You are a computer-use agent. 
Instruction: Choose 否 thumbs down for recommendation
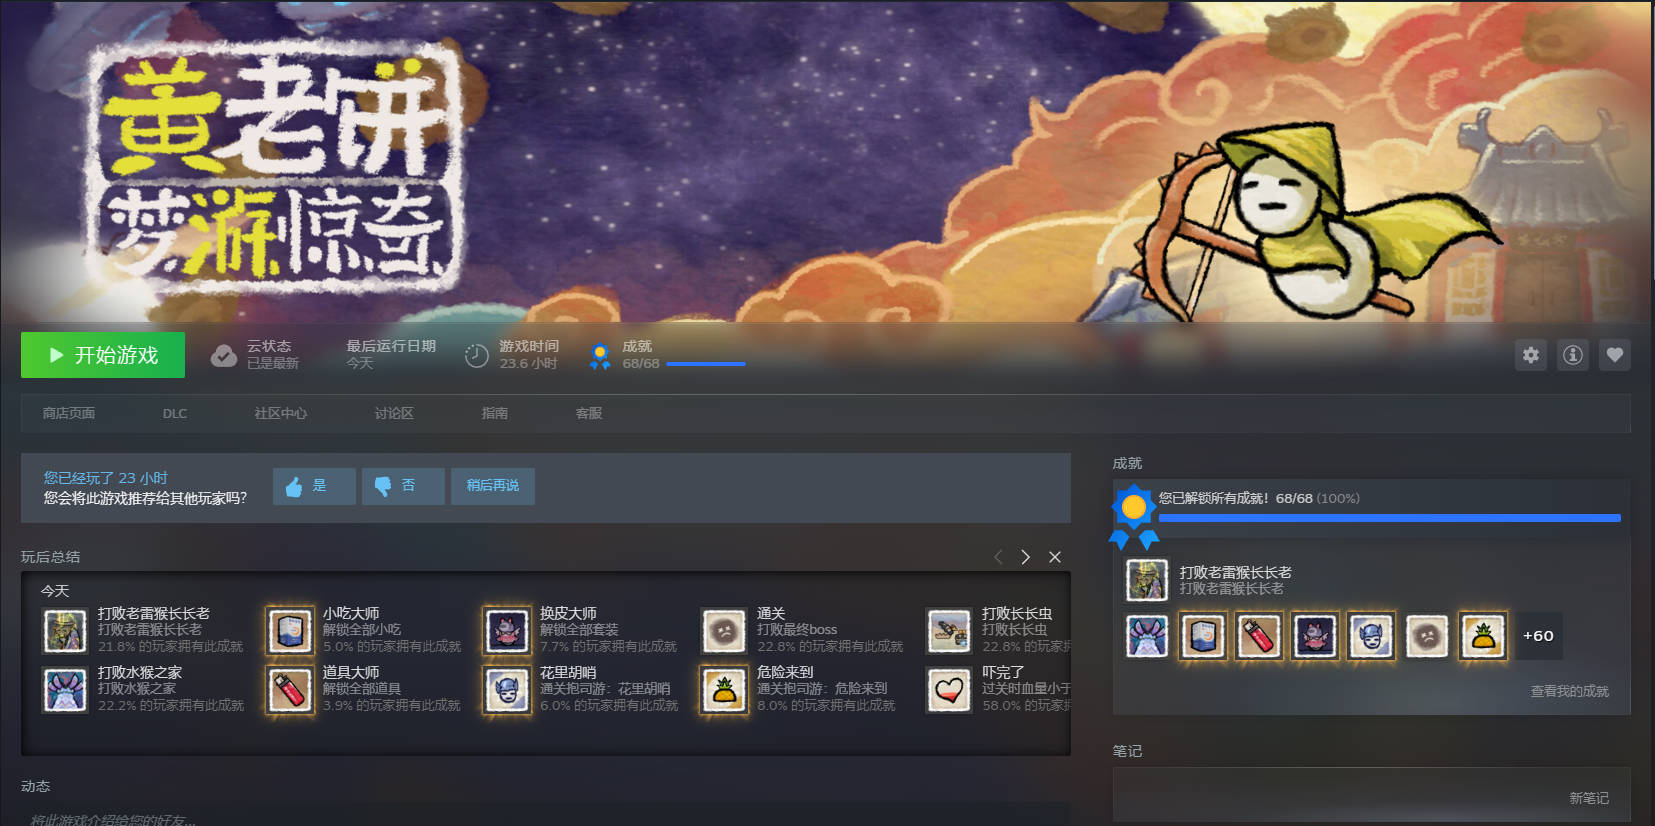click(402, 486)
